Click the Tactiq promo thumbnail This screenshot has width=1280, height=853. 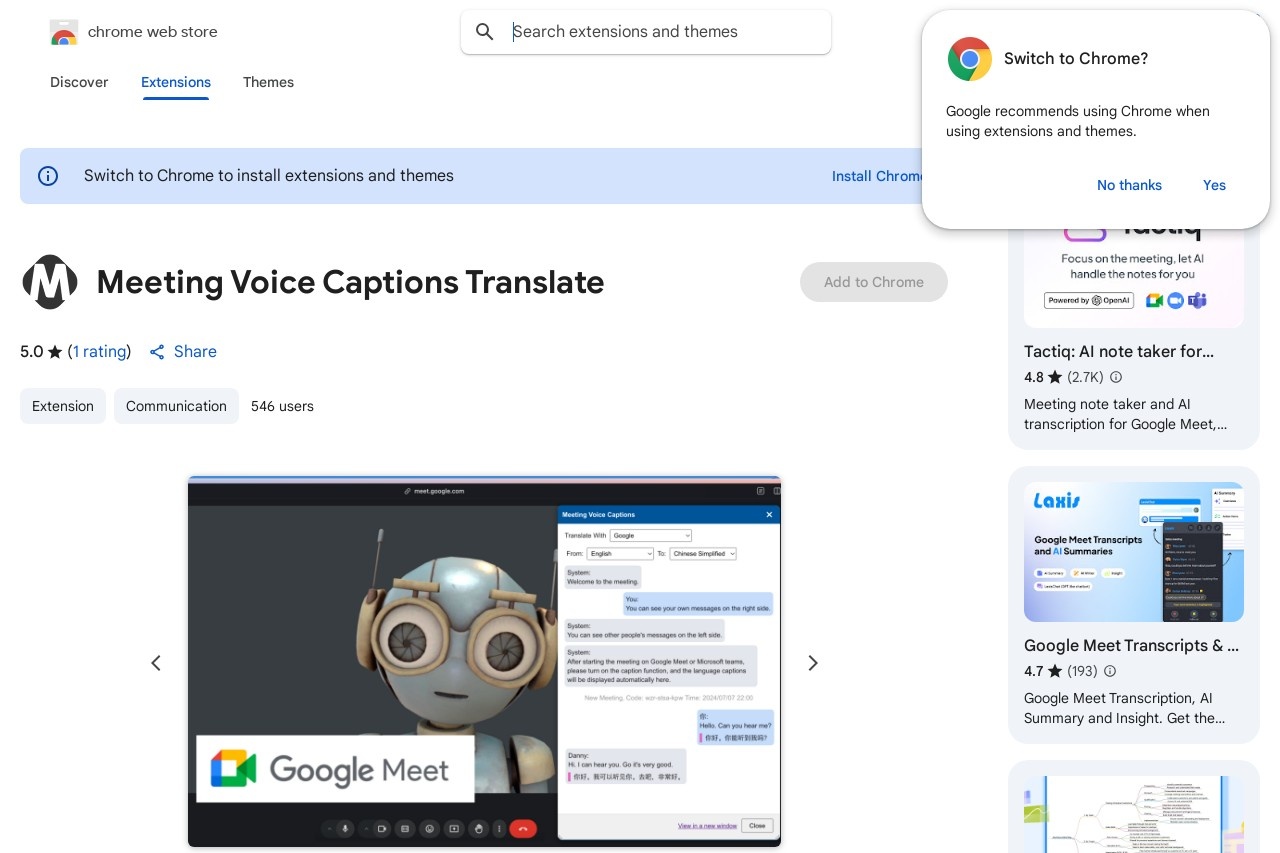click(1134, 270)
